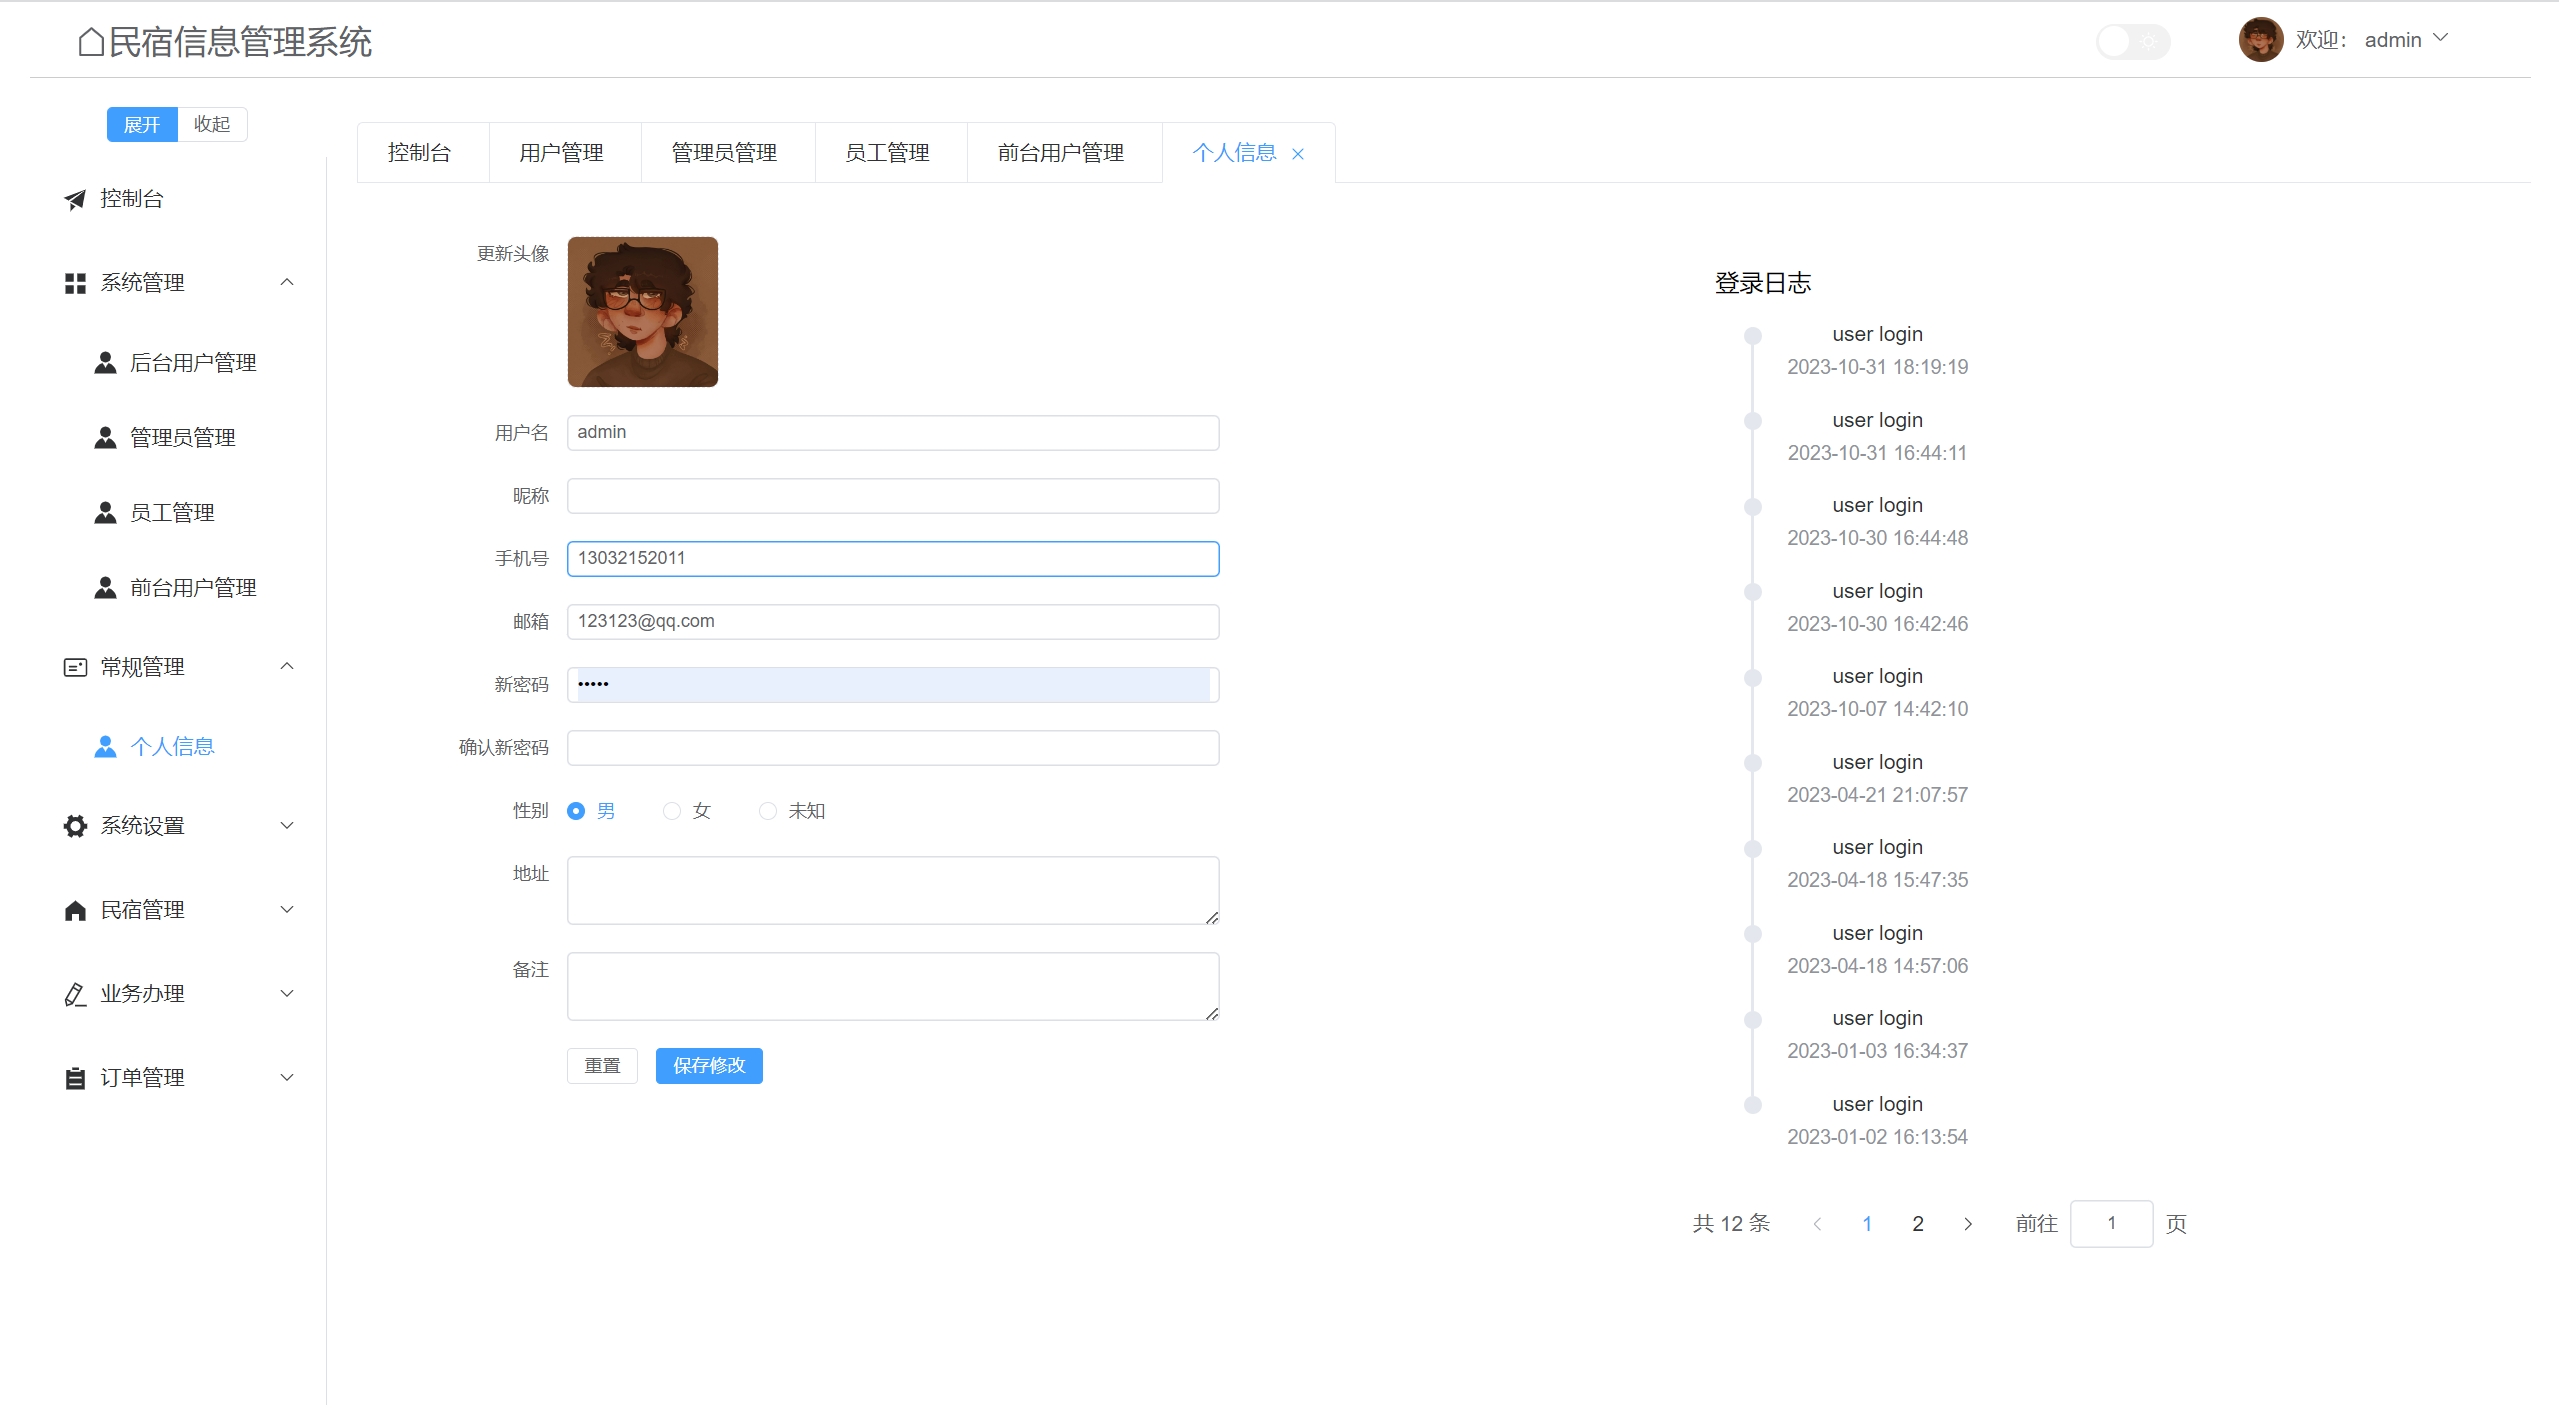2559x1414 pixels.
Task: Click the gear icon for 系统设置
Action: click(75, 826)
